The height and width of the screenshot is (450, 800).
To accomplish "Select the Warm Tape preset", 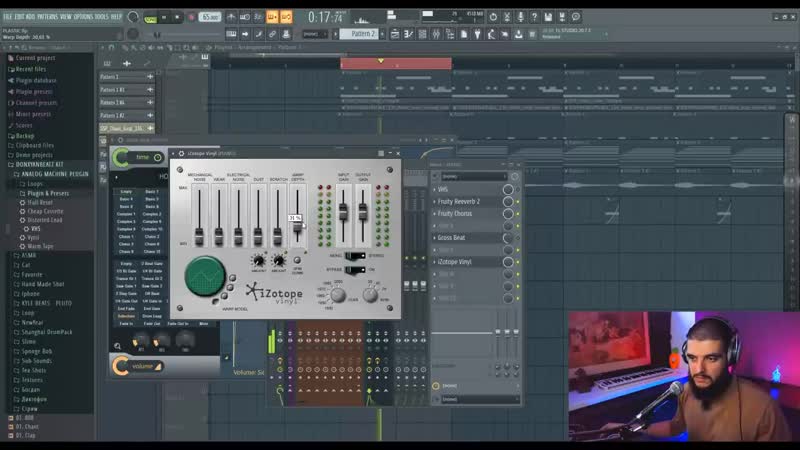I will pos(40,246).
